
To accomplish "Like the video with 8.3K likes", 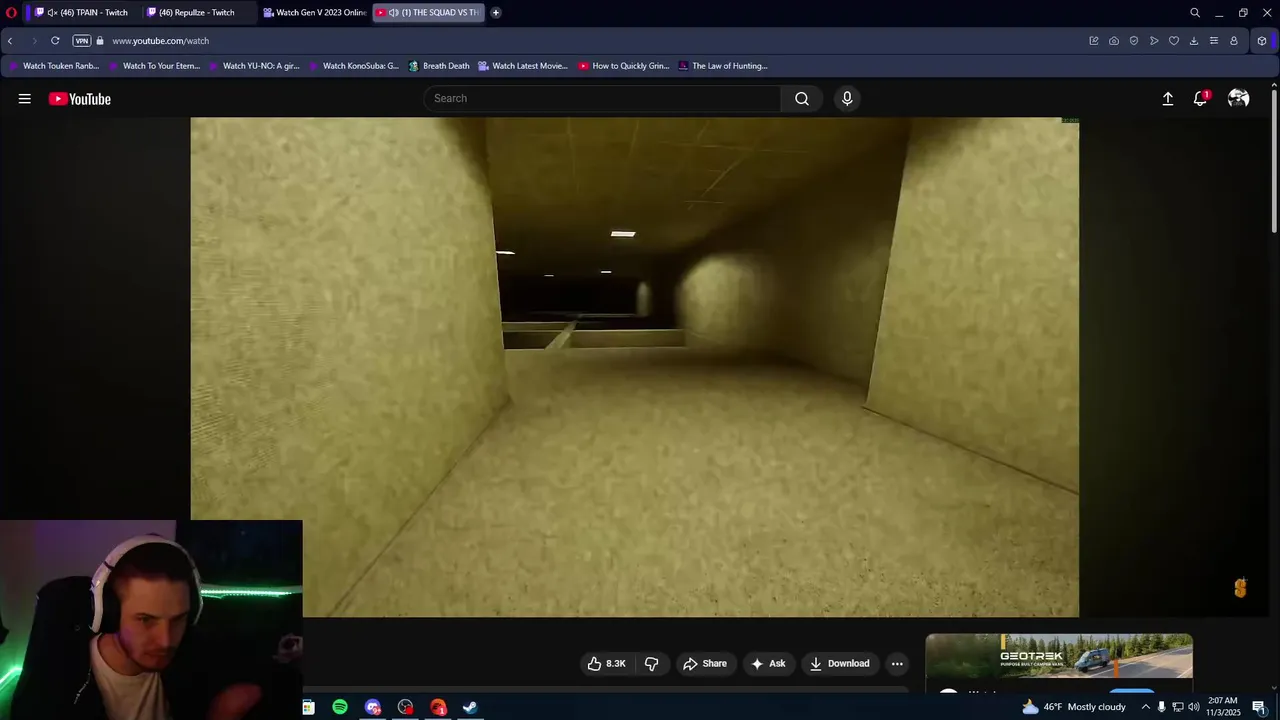I will pos(606,664).
